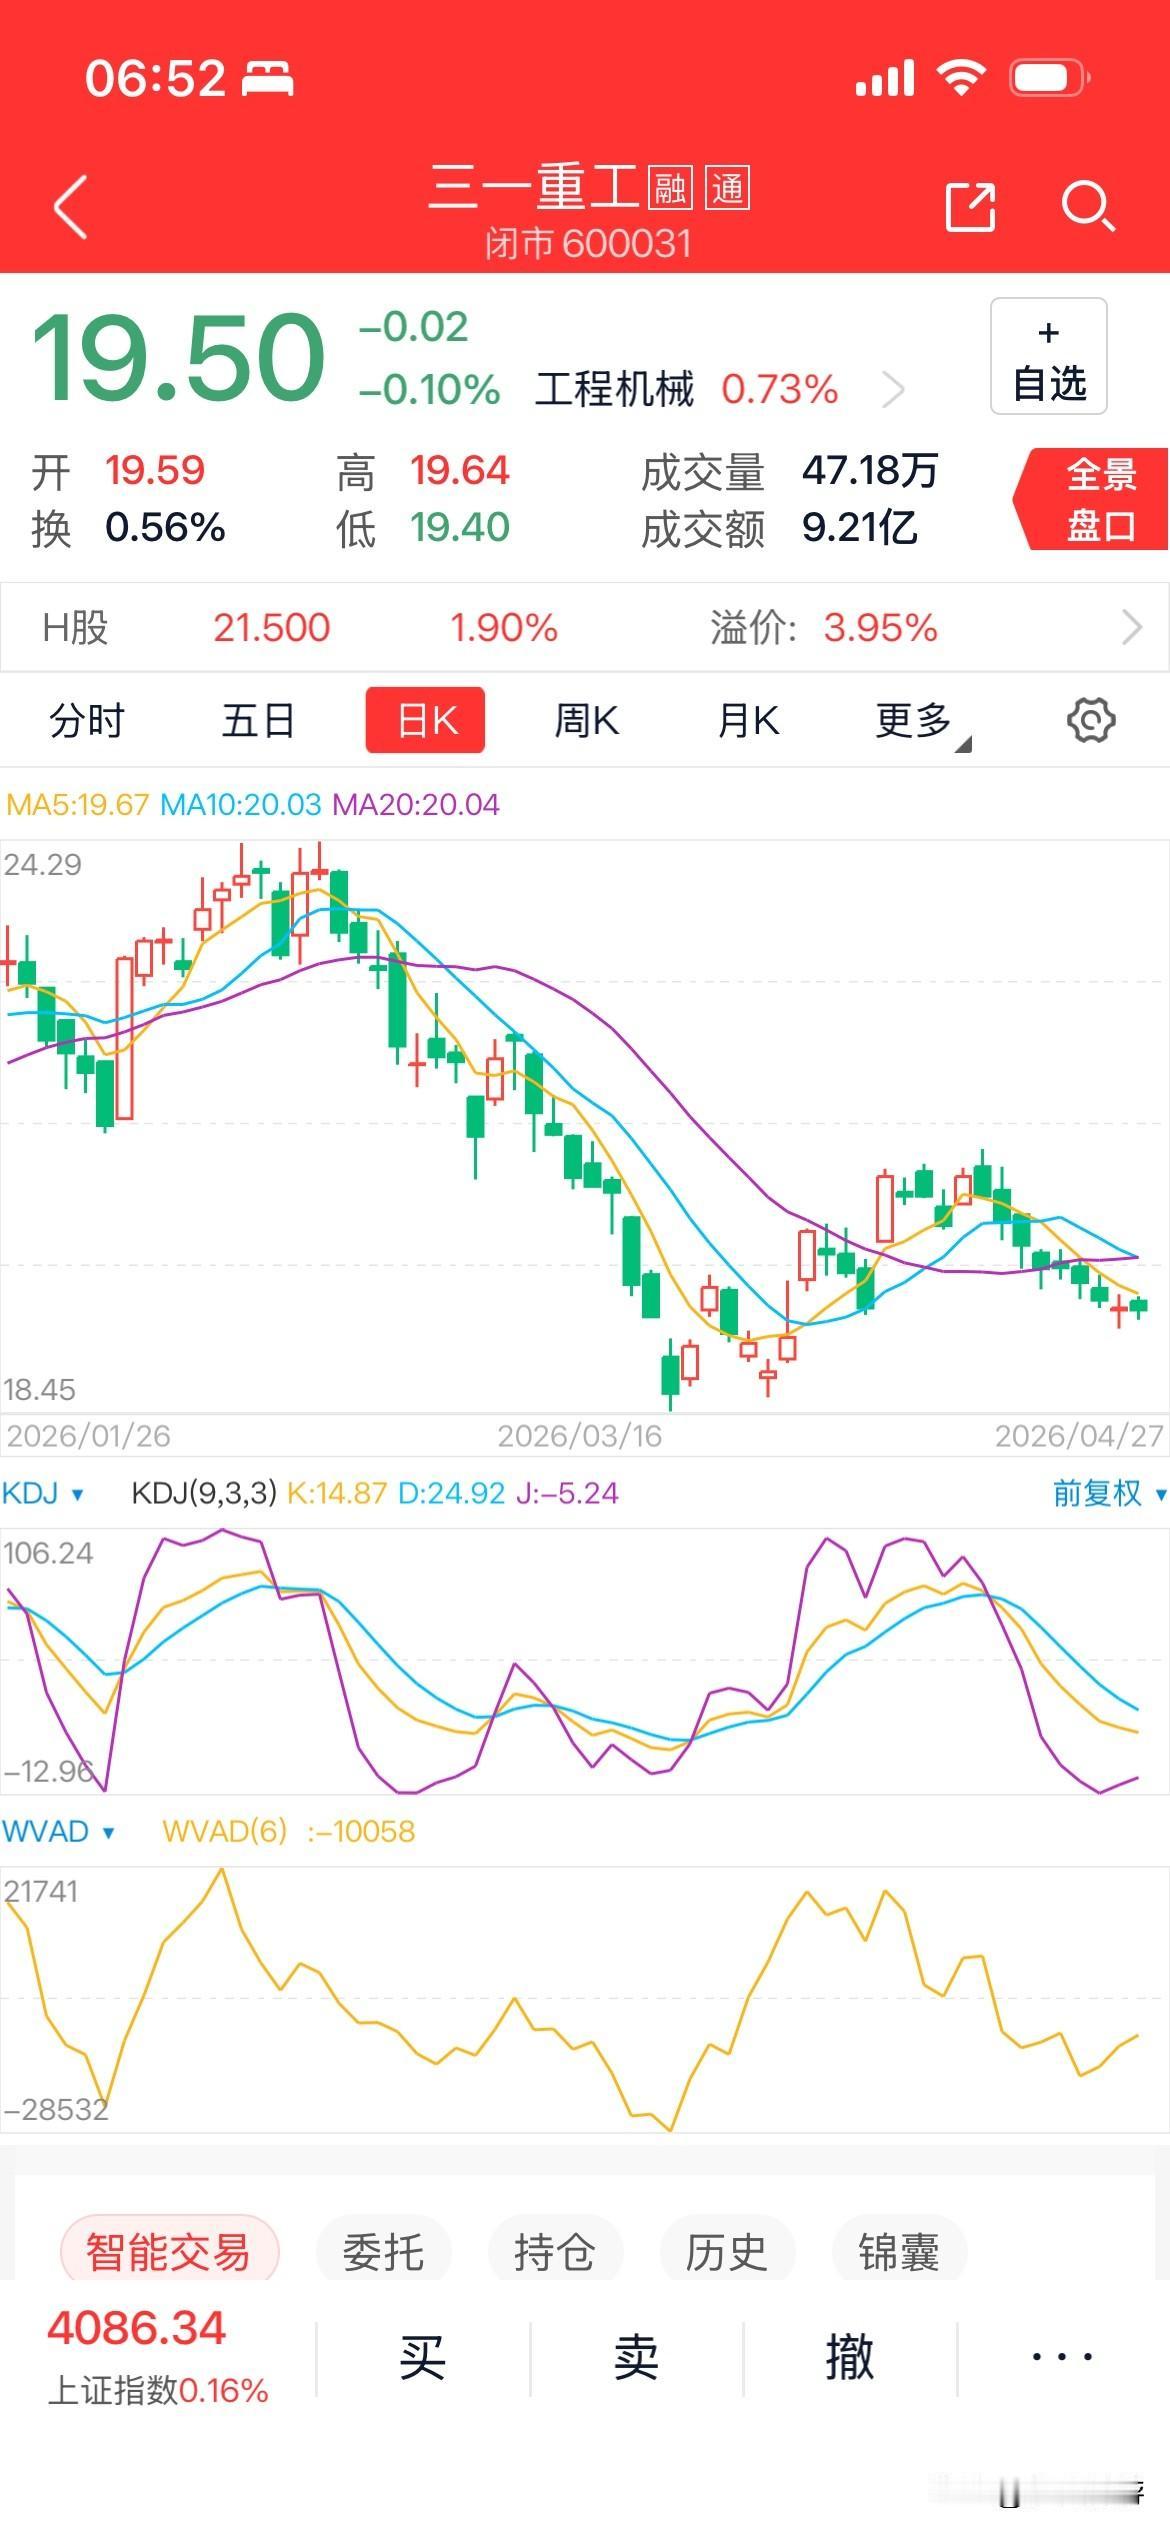Tap the KDJ(9,3,3) parameter label
The width and height of the screenshot is (1170, 2532).
point(204,1494)
